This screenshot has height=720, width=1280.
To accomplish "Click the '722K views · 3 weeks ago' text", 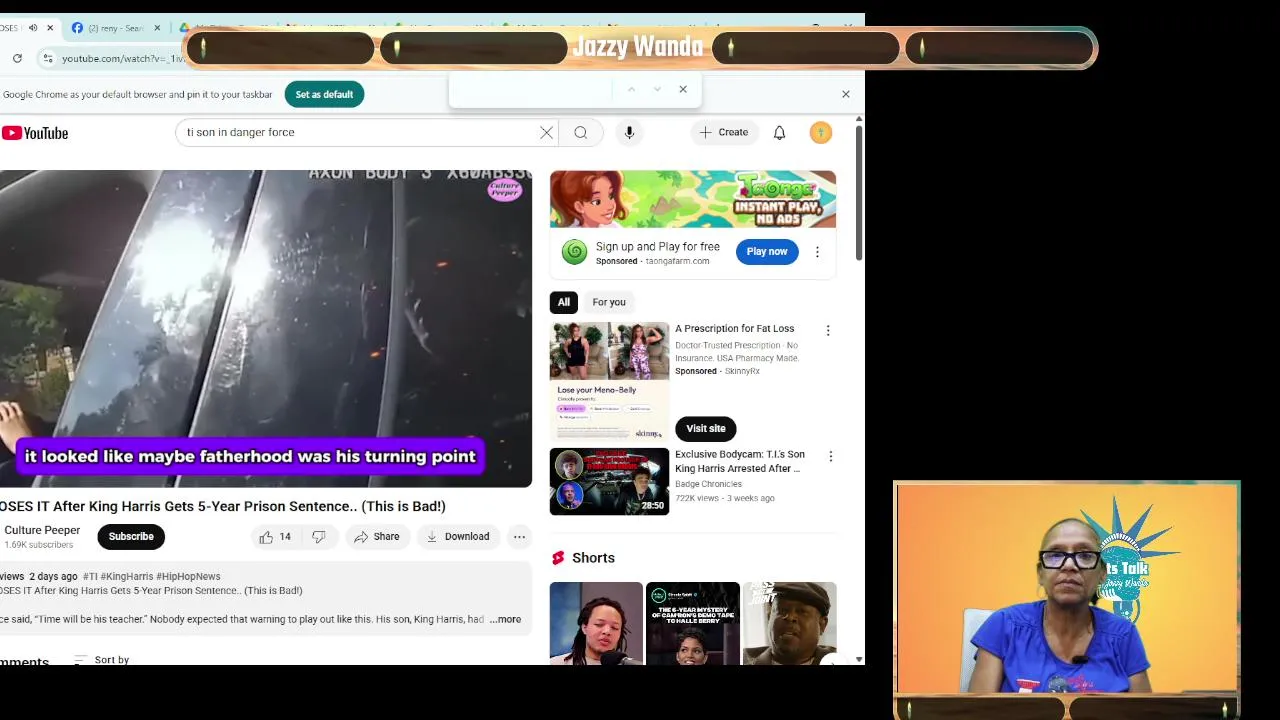I will point(725,498).
